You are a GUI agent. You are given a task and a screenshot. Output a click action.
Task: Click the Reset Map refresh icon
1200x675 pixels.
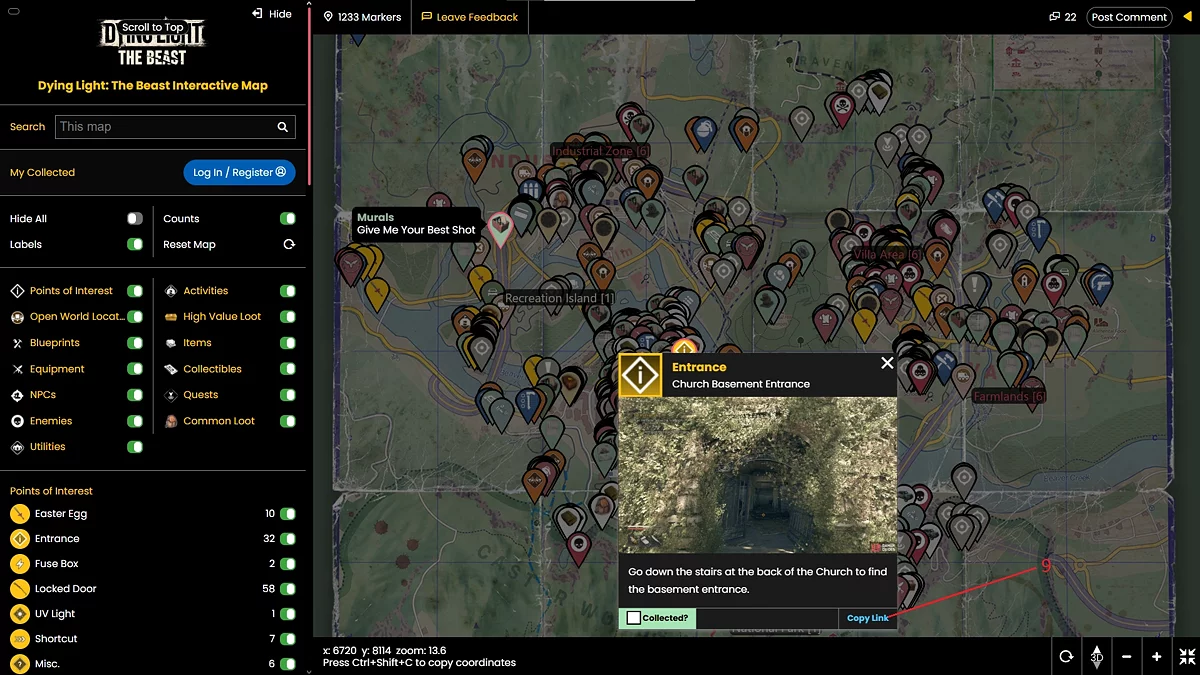pyautogui.click(x=289, y=244)
